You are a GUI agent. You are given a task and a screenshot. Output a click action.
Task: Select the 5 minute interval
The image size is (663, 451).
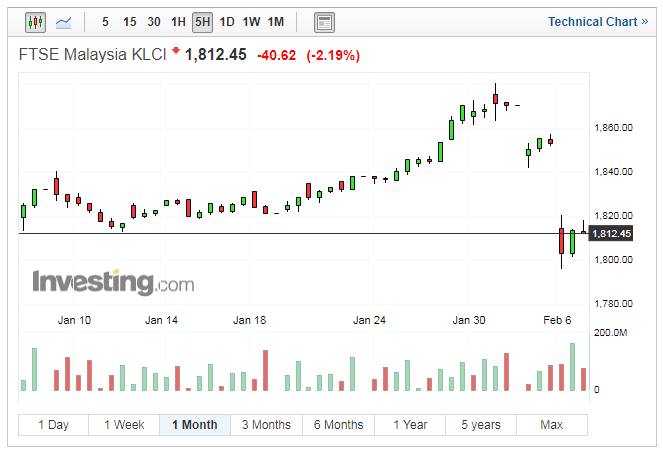coord(105,22)
